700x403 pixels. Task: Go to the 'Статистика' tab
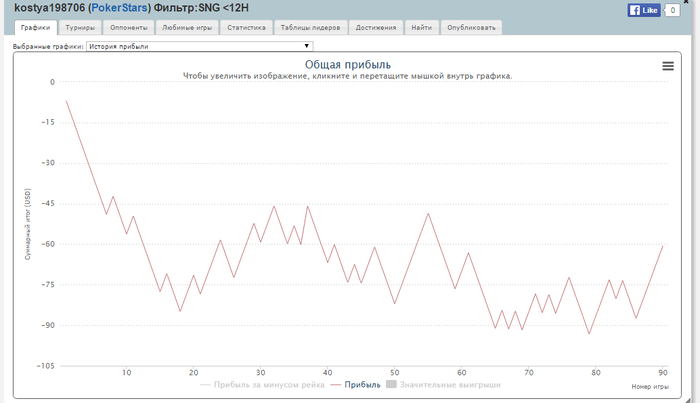pyautogui.click(x=246, y=28)
